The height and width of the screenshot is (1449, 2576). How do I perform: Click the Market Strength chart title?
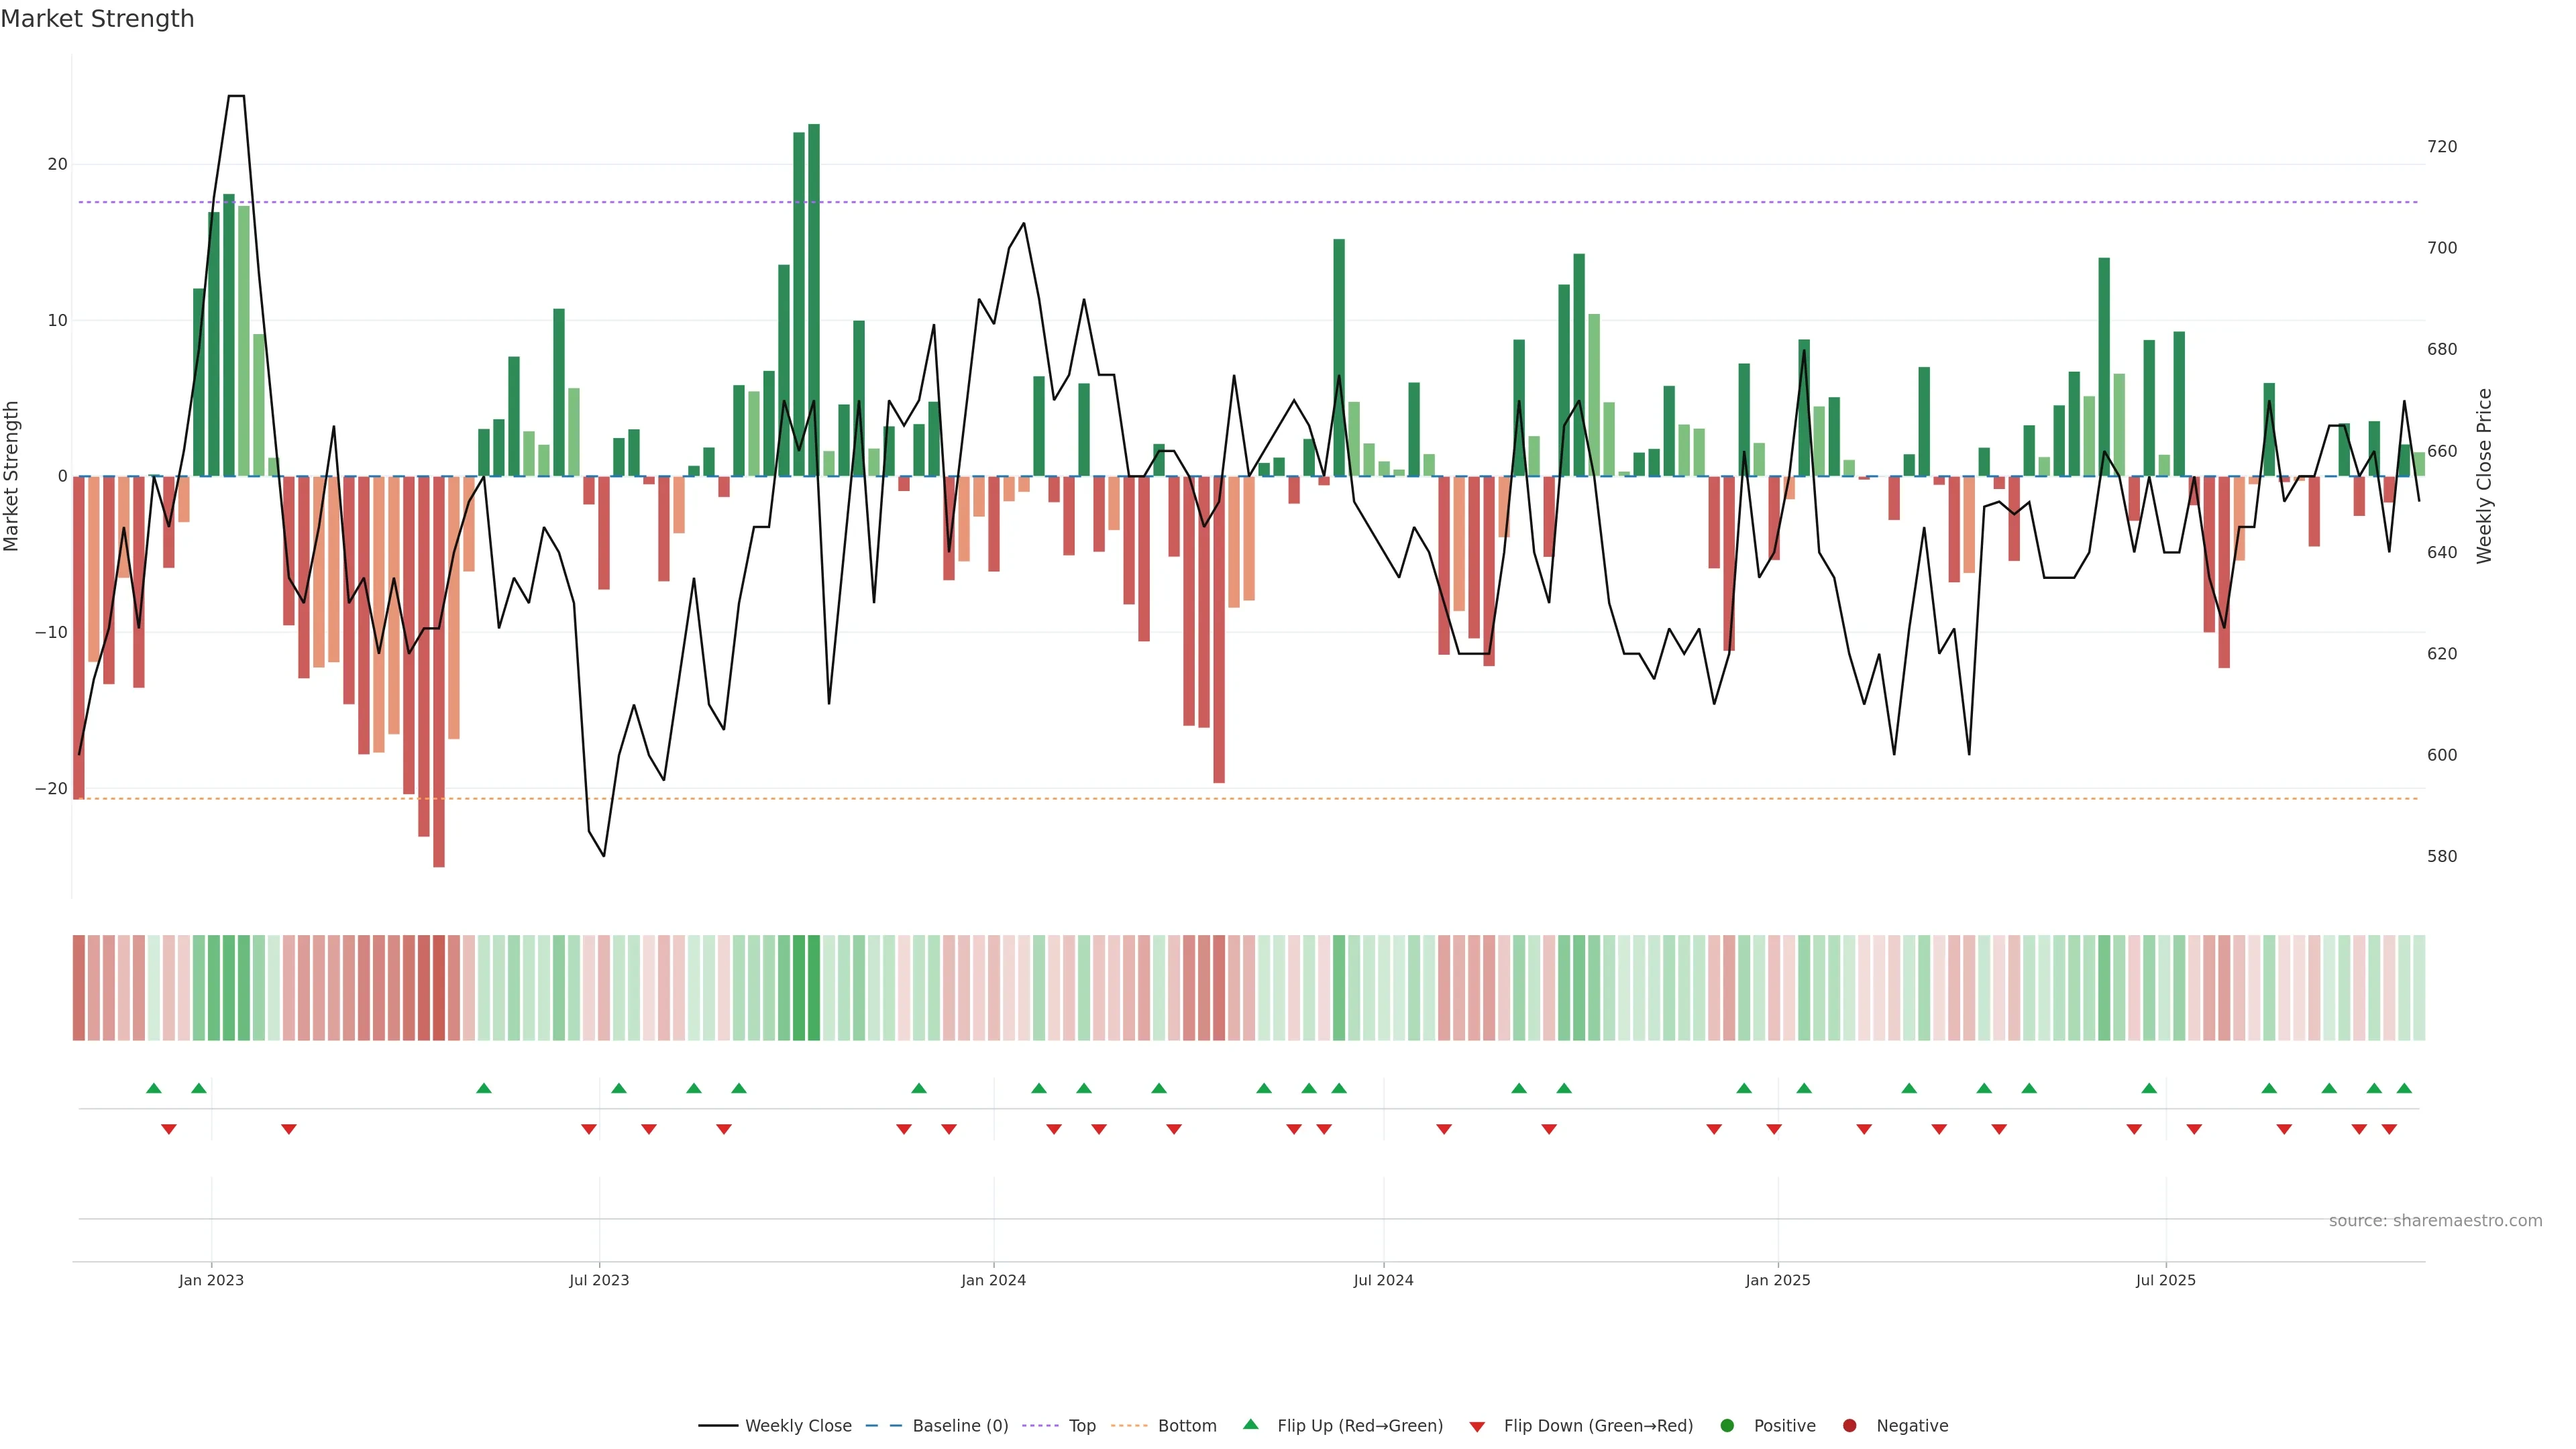(x=97, y=19)
